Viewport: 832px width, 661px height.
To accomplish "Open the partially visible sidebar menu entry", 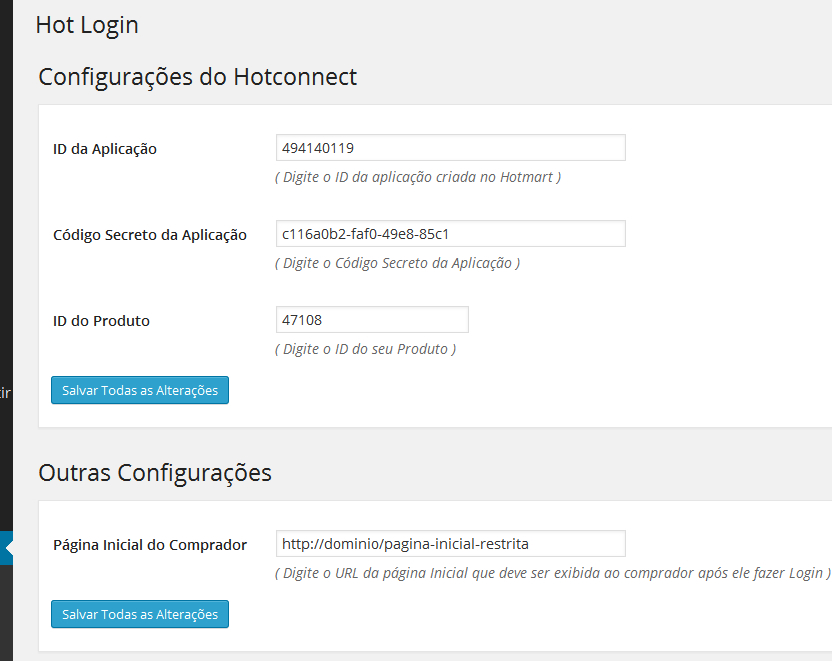I will click(x=4, y=393).
